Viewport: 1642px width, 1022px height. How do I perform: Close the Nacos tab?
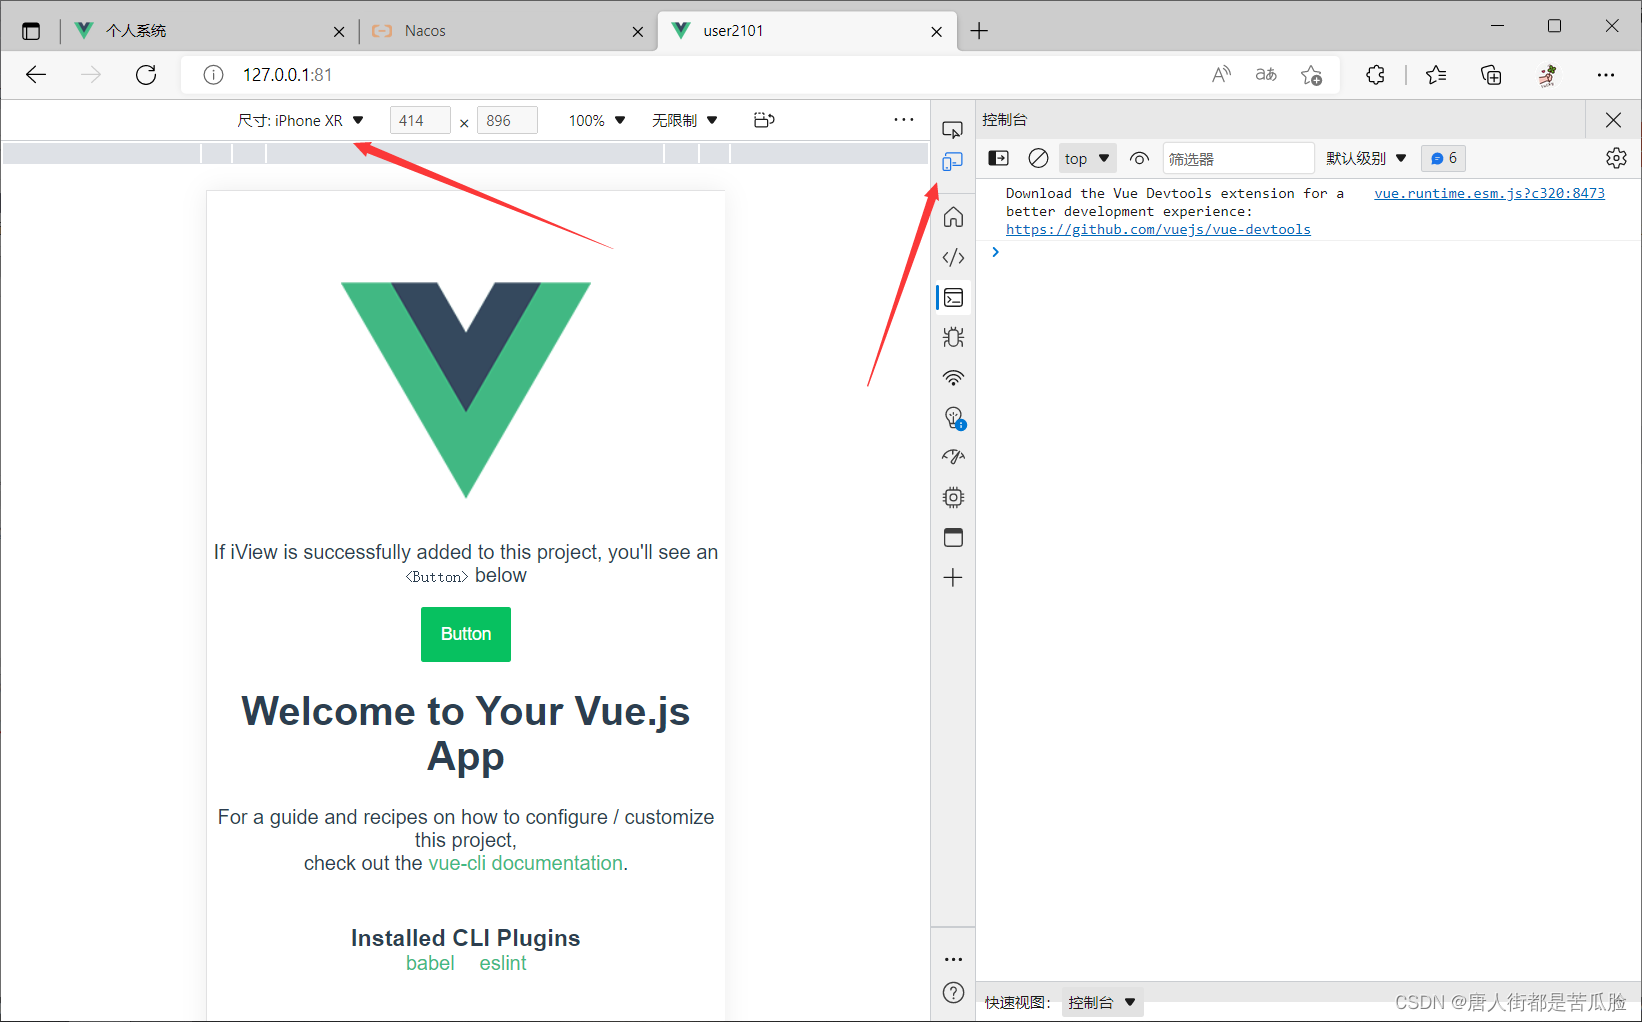(x=638, y=32)
